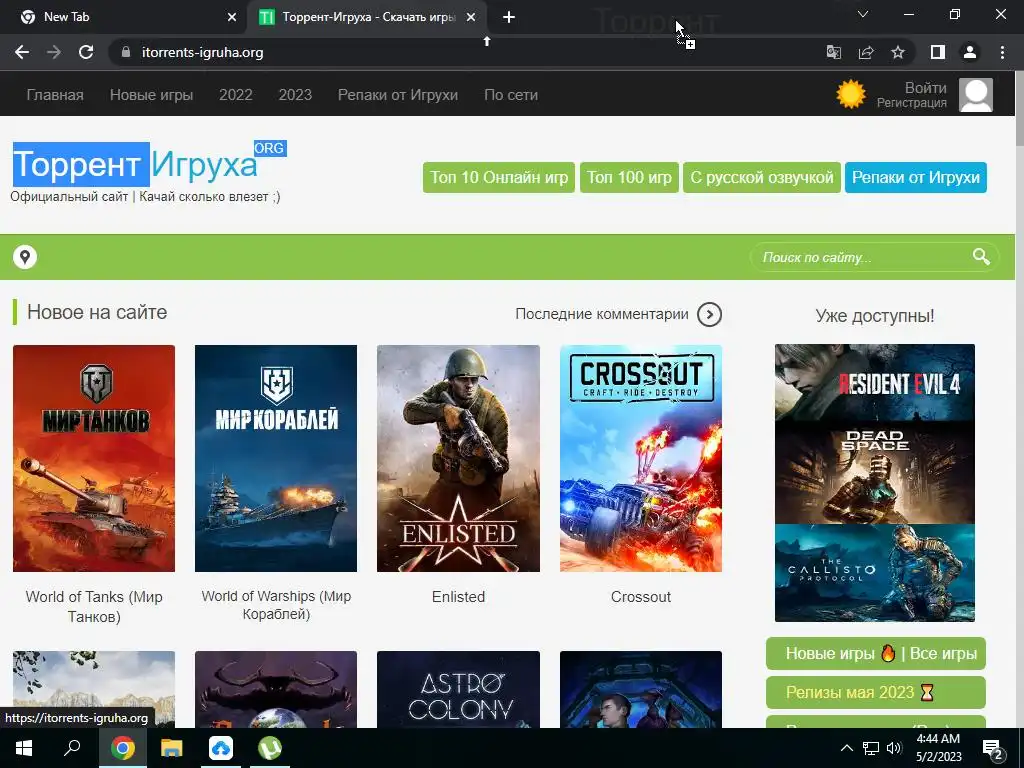Open File Explorer from taskbar

click(x=172, y=748)
